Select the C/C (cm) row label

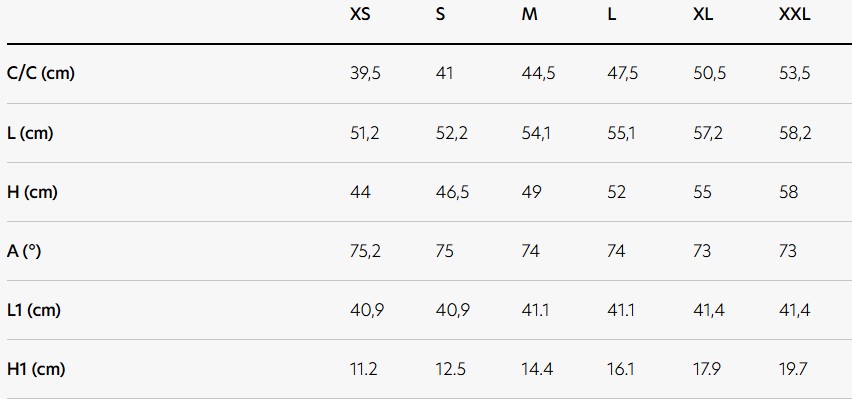[x=41, y=73]
